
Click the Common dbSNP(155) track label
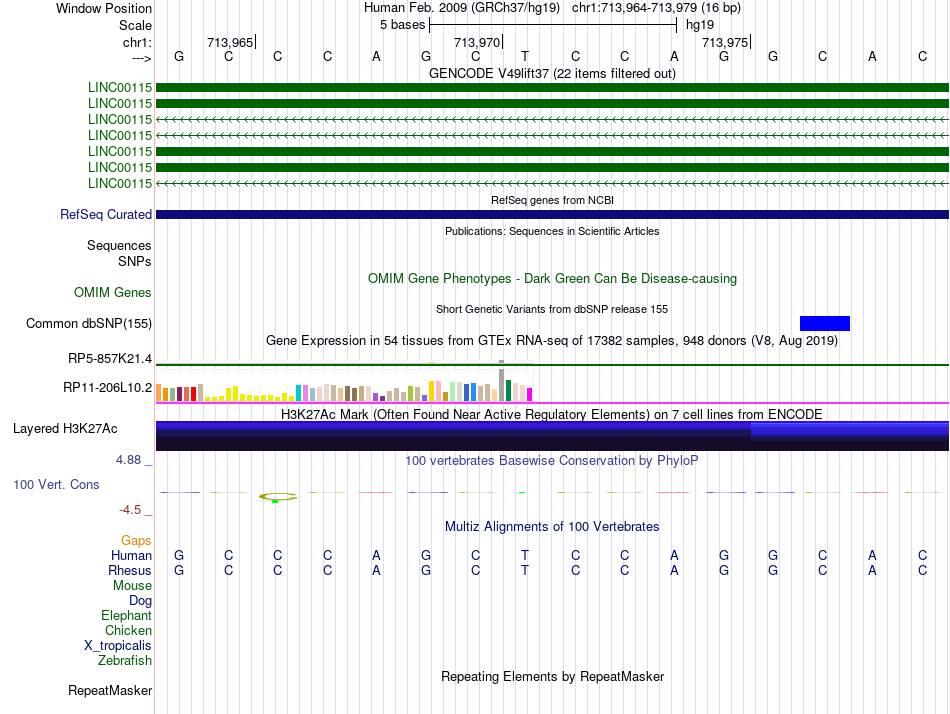(x=88, y=324)
